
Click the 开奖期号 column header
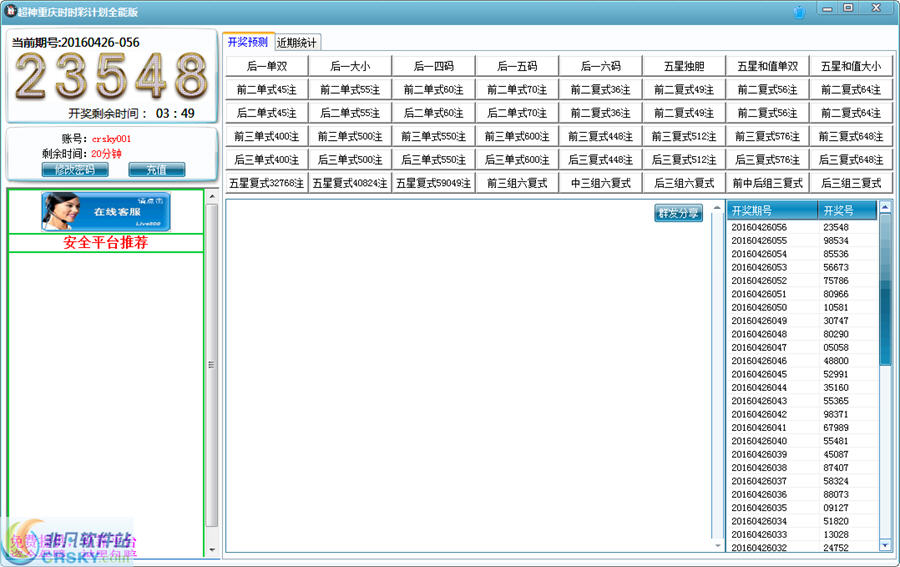(772, 211)
